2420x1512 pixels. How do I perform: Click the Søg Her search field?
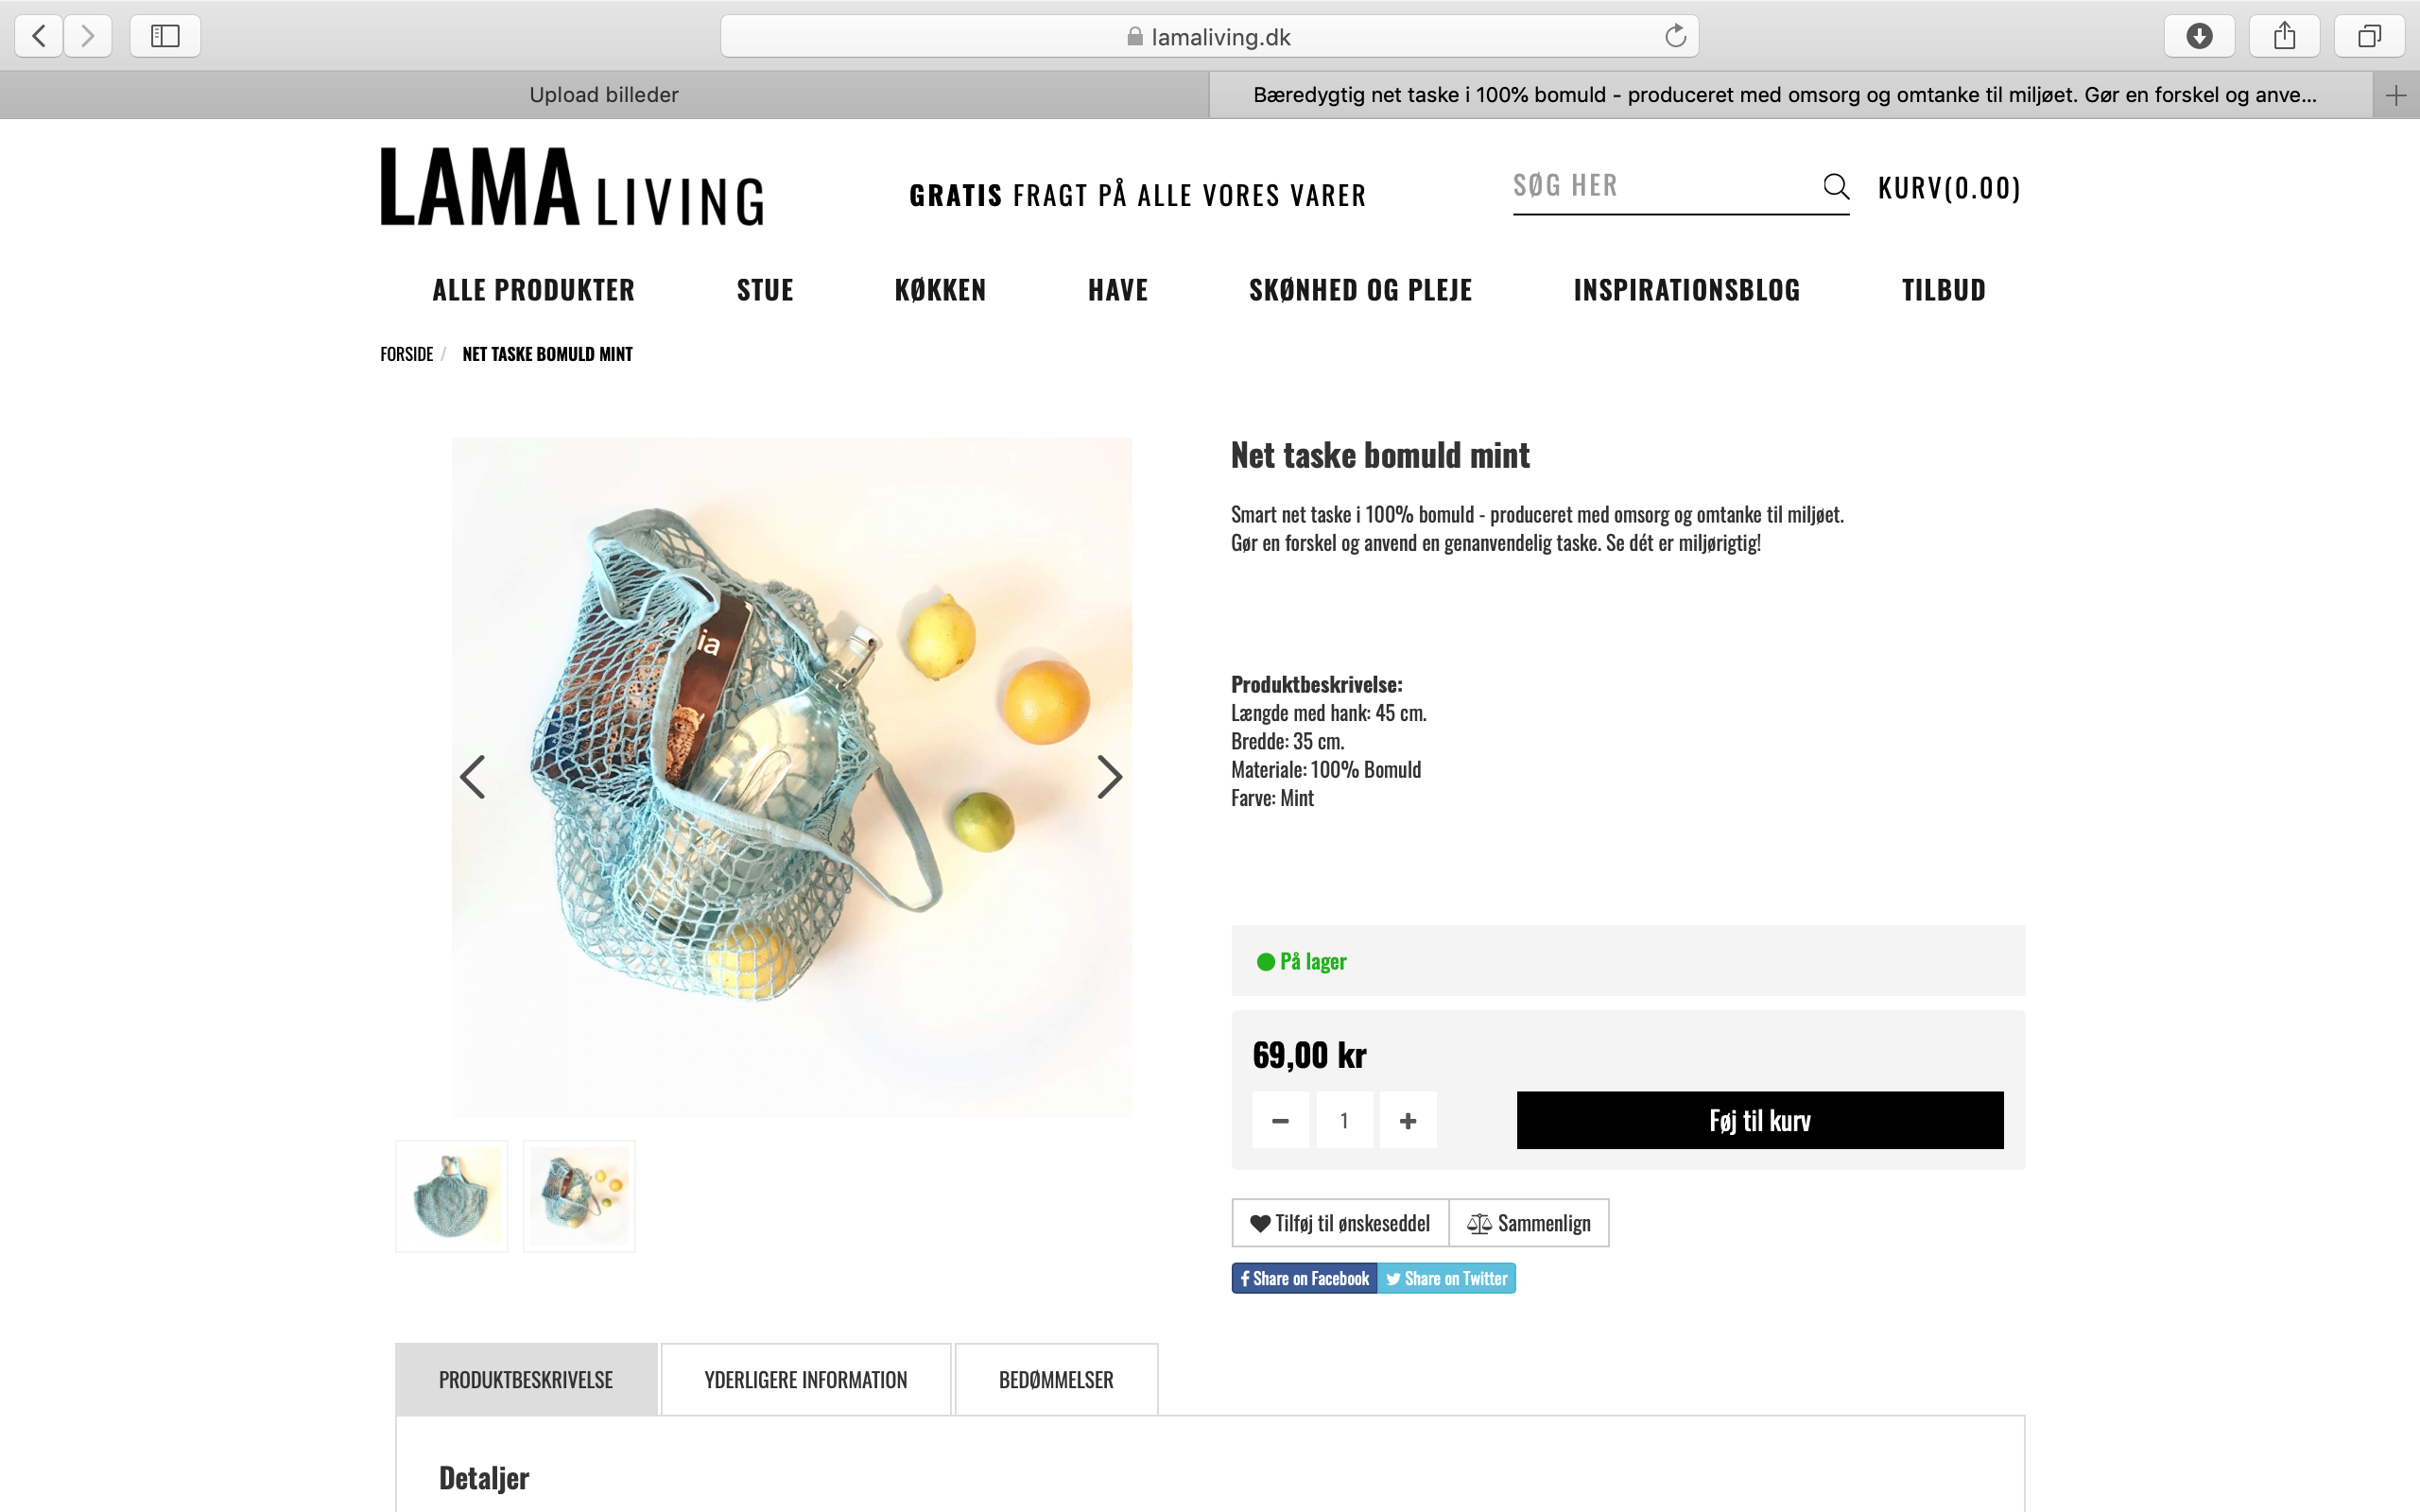(1660, 186)
